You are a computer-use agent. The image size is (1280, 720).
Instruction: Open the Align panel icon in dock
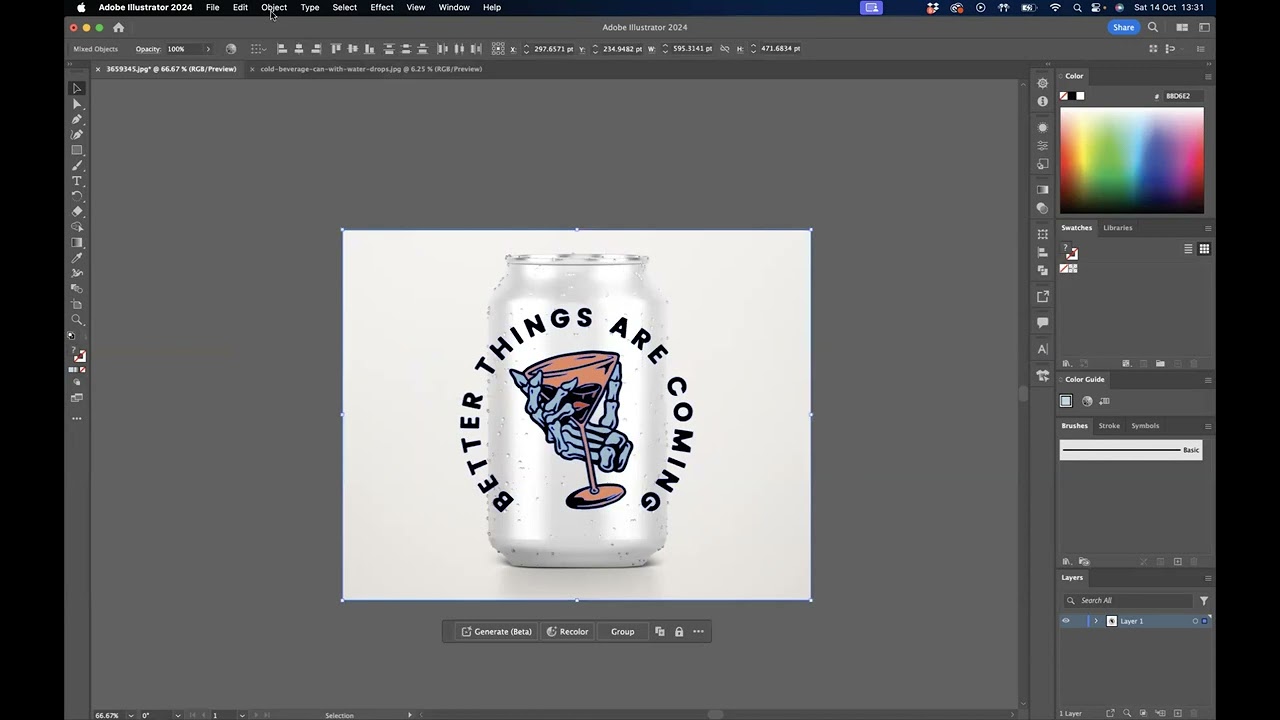click(1043, 252)
